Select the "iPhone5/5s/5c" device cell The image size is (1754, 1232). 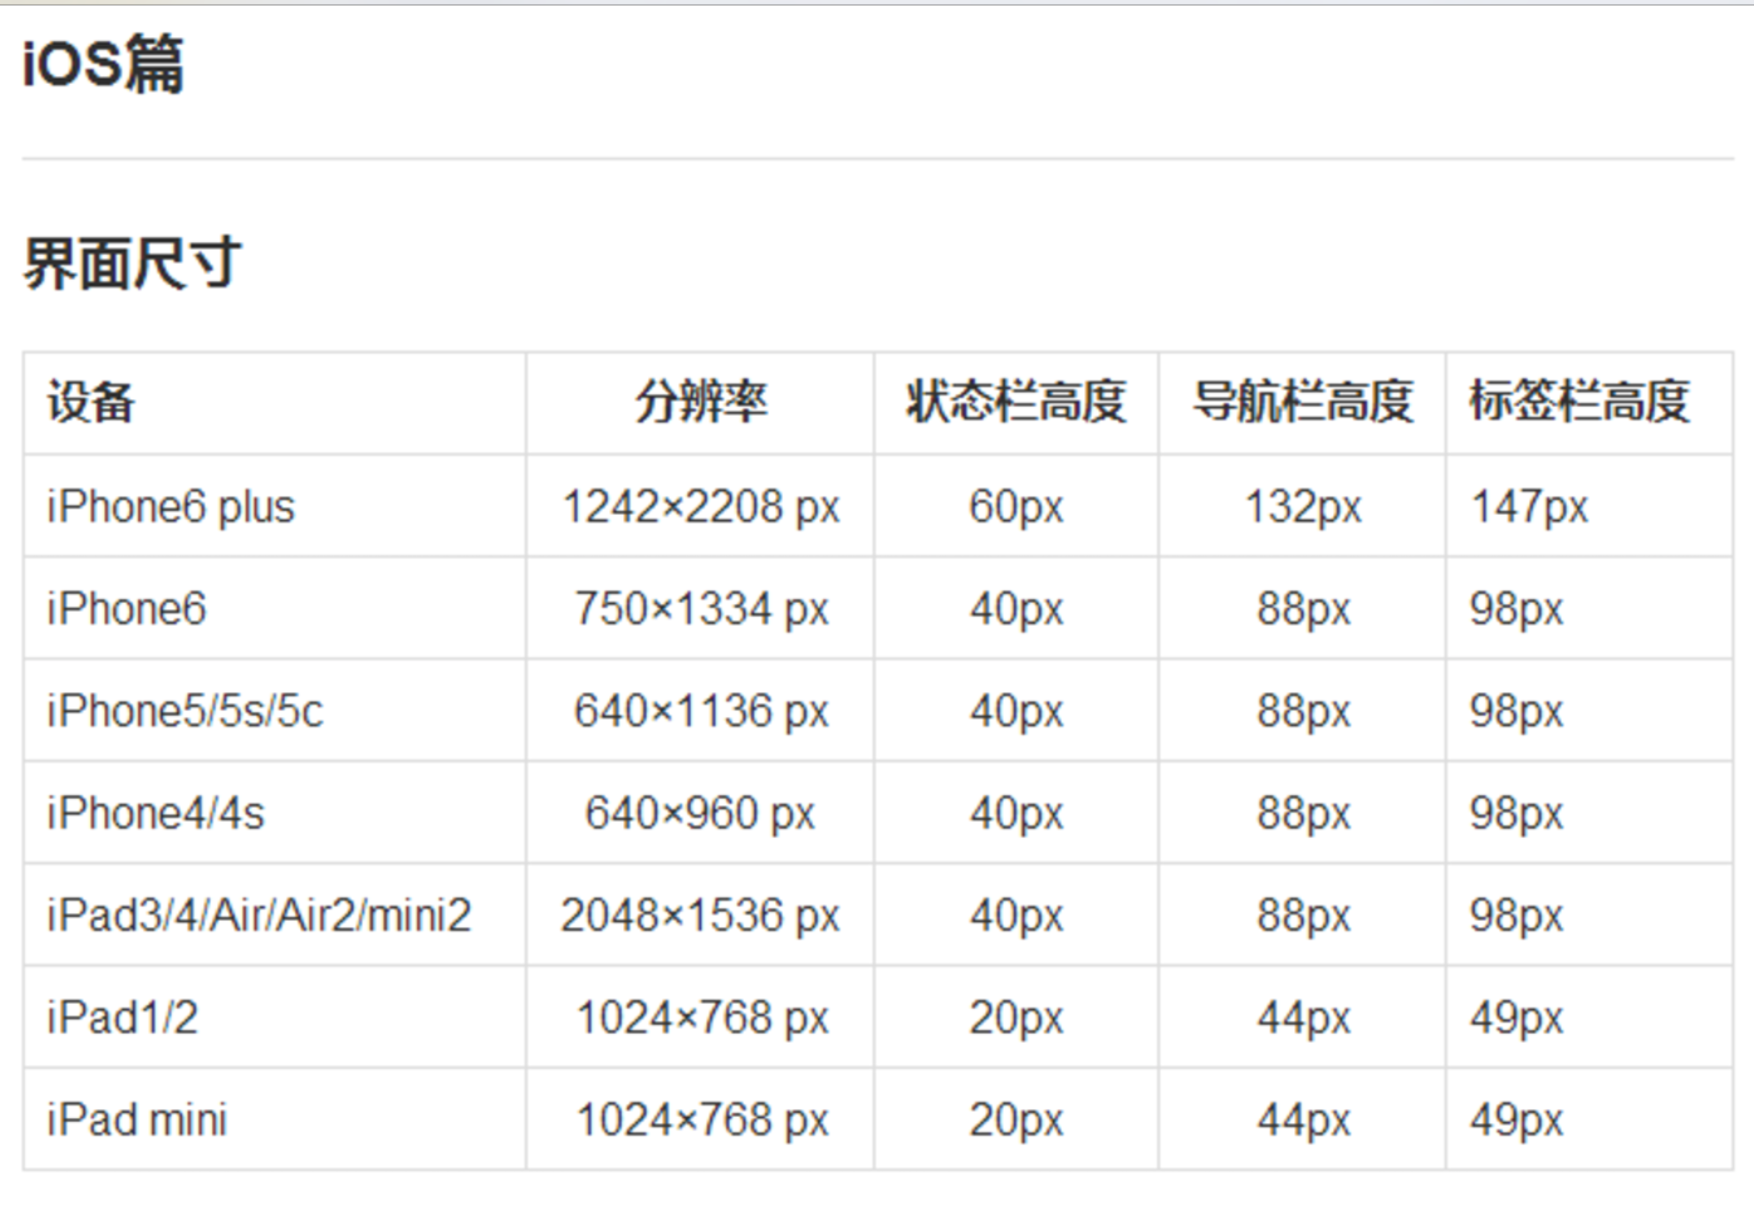pos(185,711)
